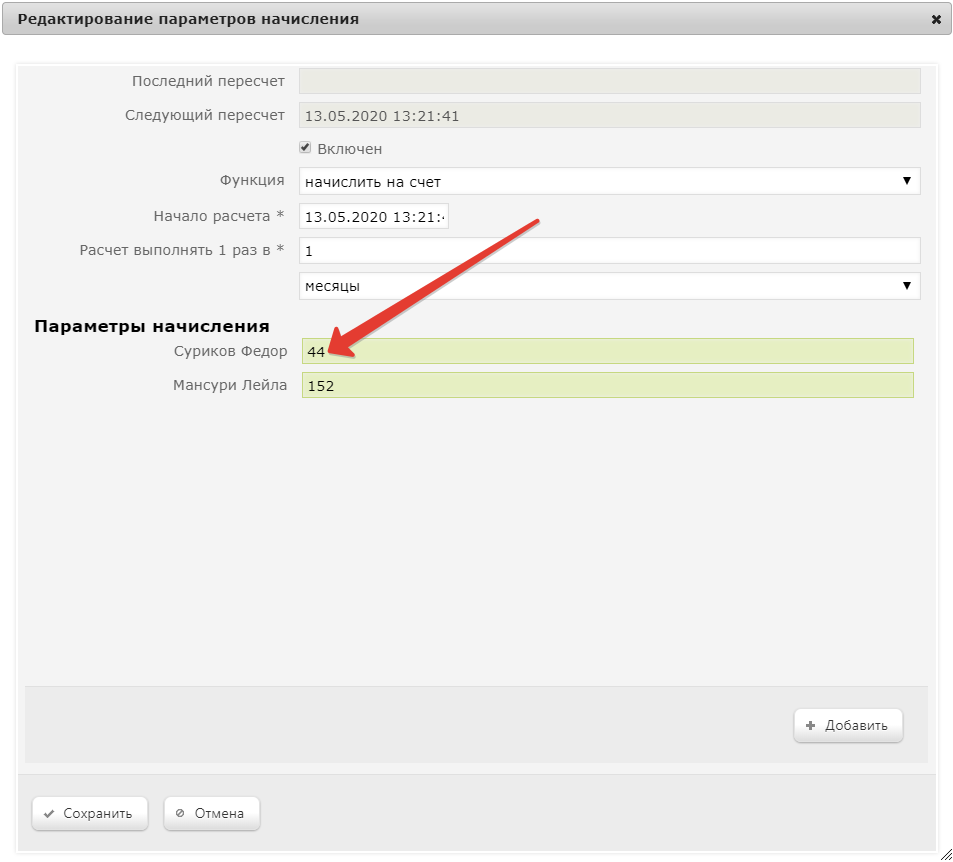Viewport: 953px width, 862px height.
Task: Click the Отмена button
Action: [212, 813]
